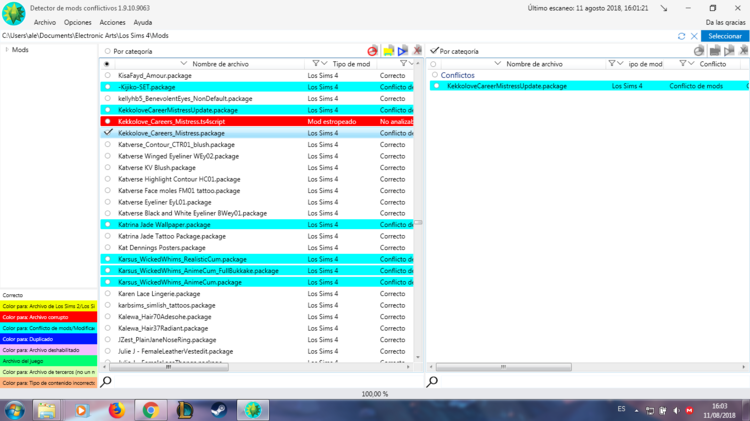Click right list horizontal scrollbar thumb
Viewport: 750px width, 421px height.
pyautogui.click(x=503, y=367)
